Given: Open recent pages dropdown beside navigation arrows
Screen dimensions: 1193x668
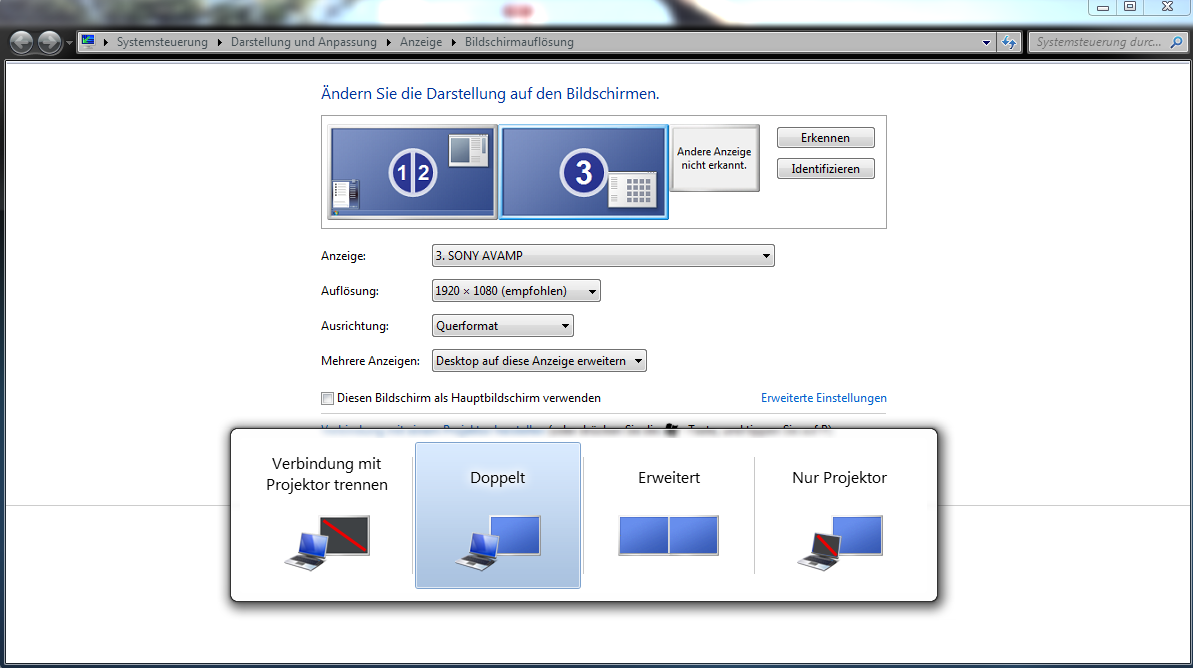Looking at the screenshot, I should click(x=69, y=43).
